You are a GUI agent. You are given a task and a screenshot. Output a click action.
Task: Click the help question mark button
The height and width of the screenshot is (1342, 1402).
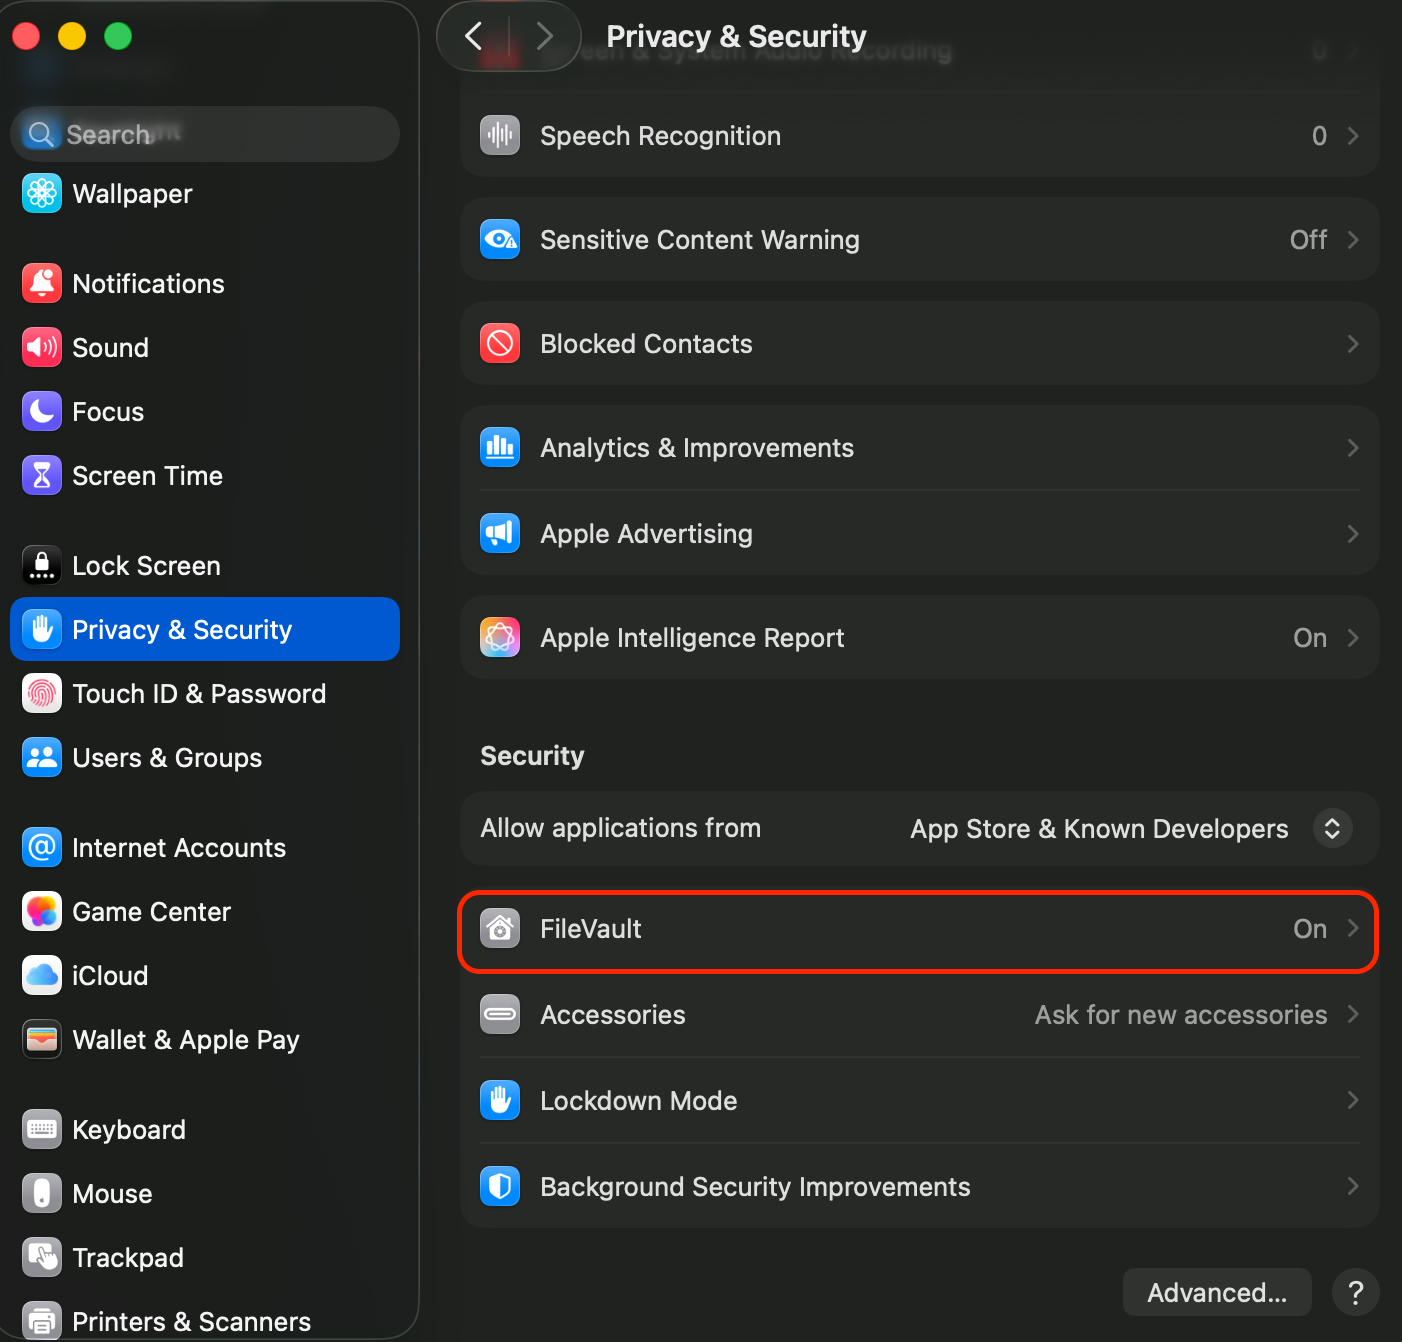1355,1293
